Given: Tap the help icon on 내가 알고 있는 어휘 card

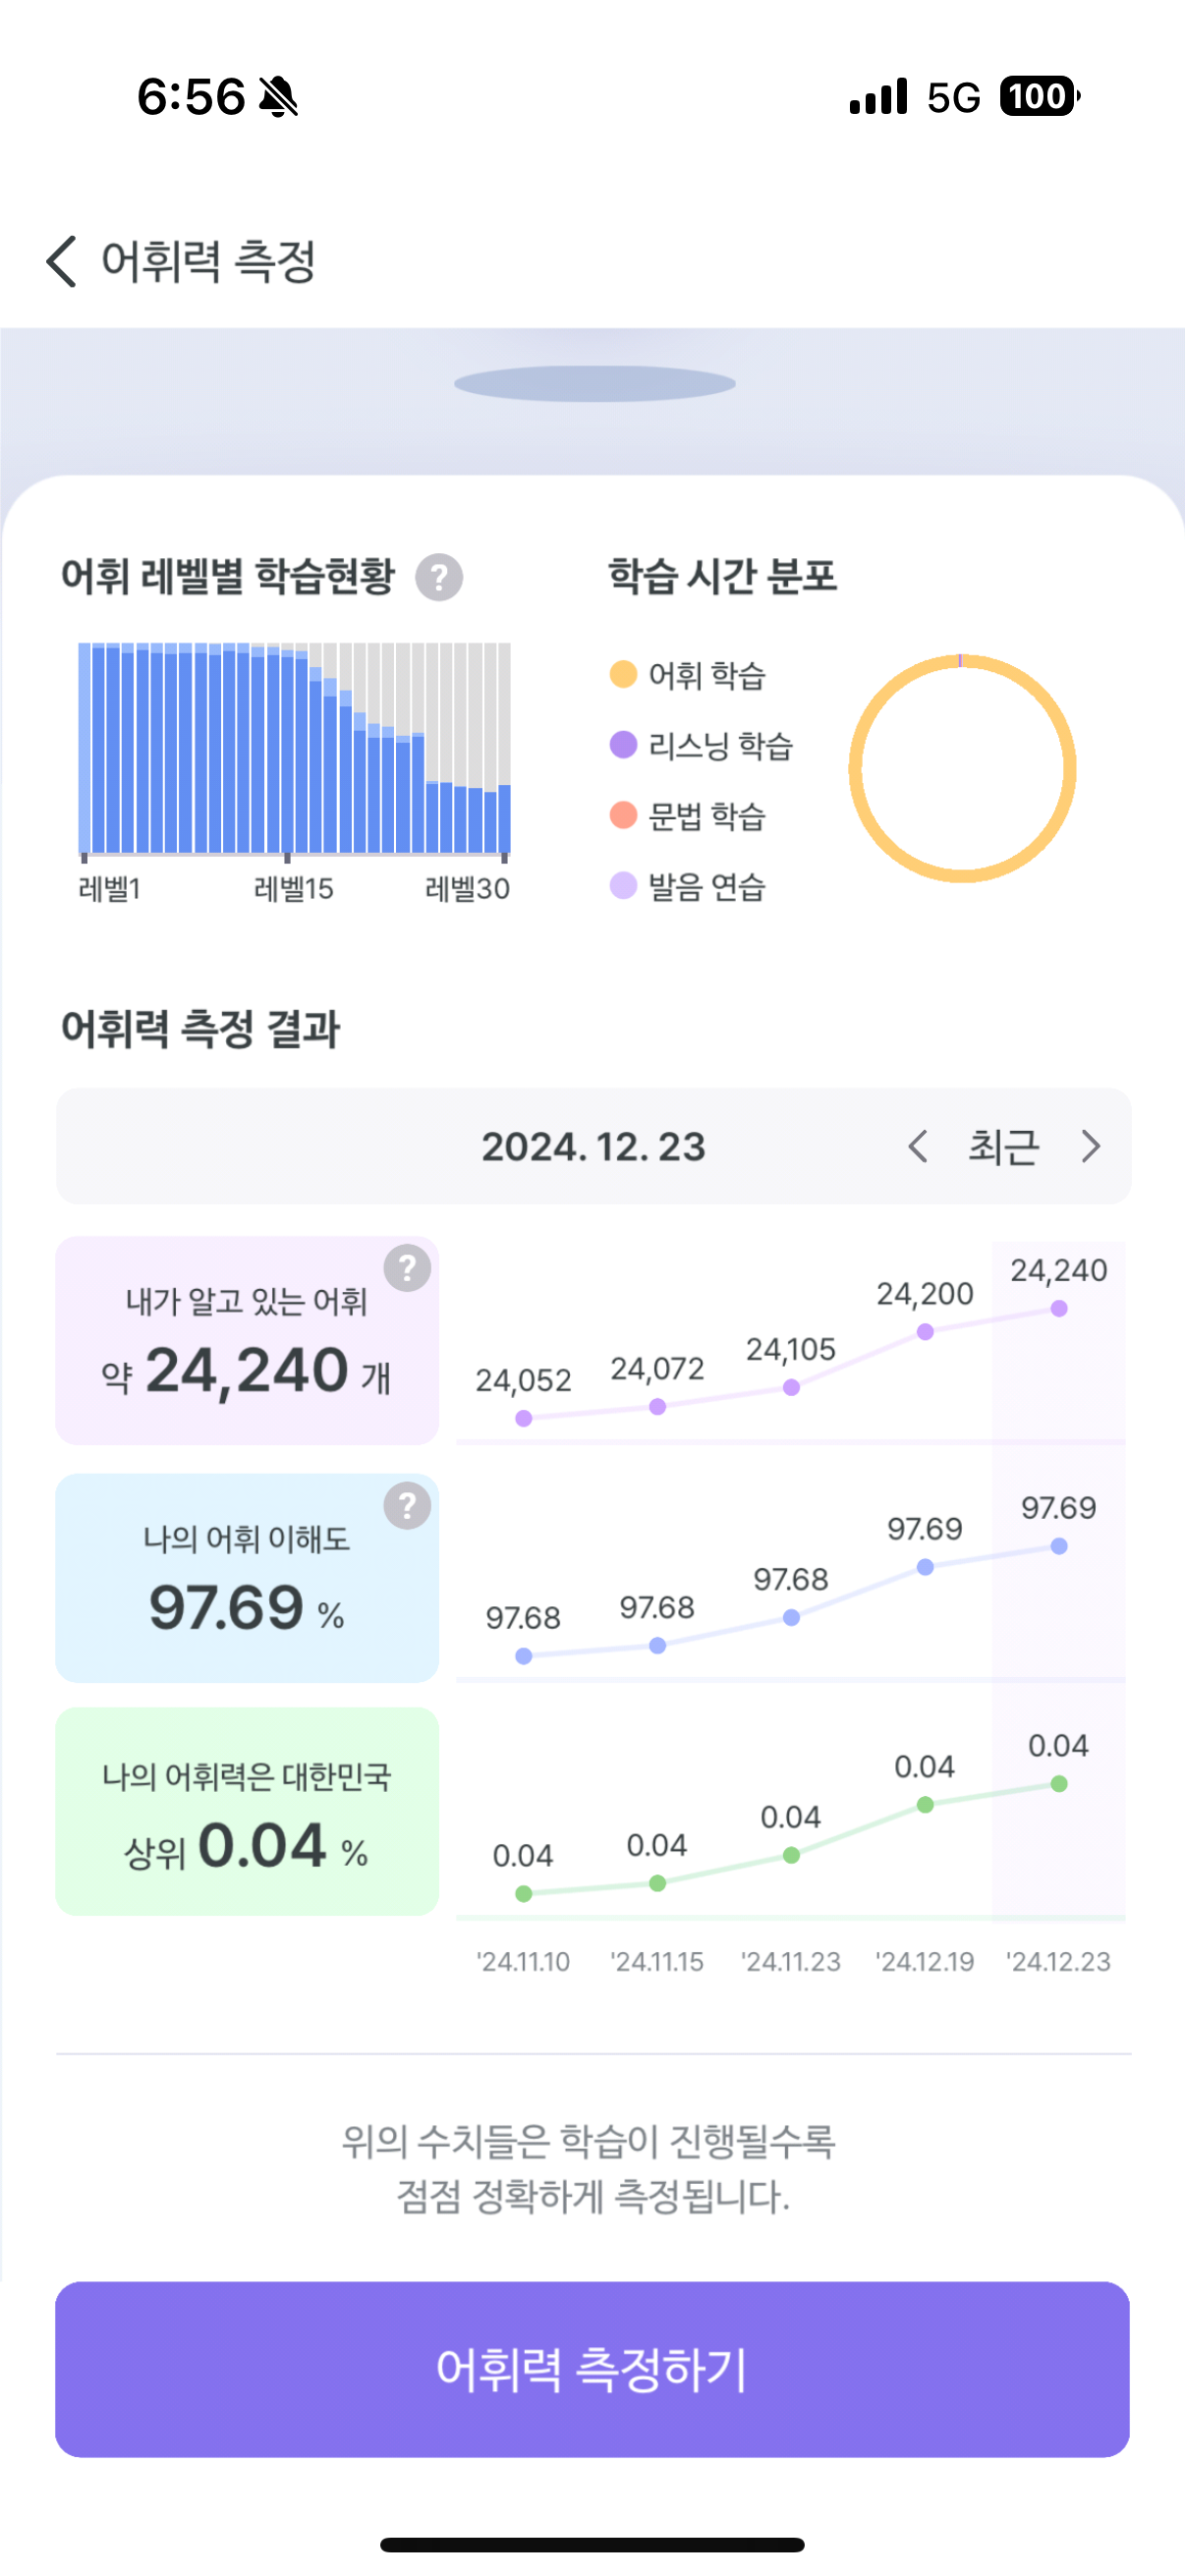Looking at the screenshot, I should 407,1268.
